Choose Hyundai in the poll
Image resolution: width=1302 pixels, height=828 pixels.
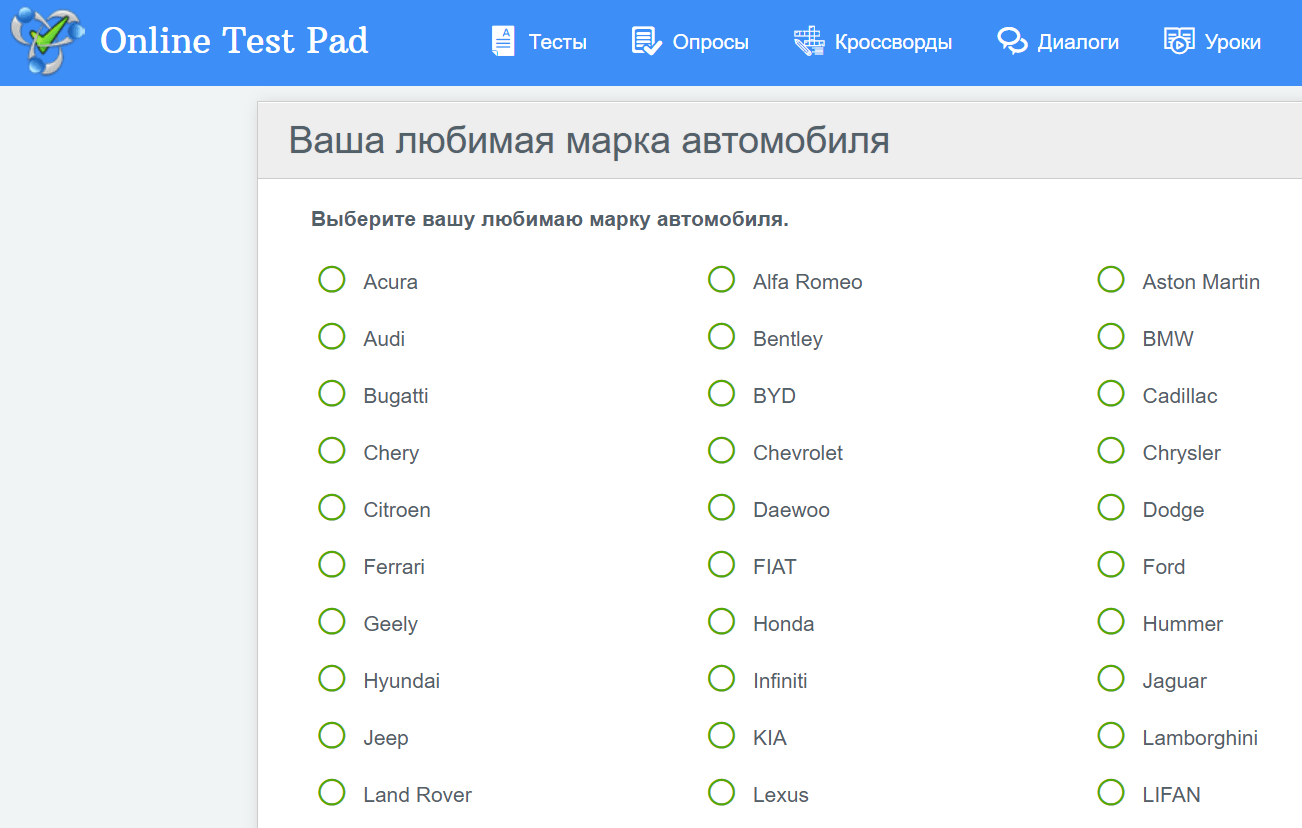coord(331,678)
